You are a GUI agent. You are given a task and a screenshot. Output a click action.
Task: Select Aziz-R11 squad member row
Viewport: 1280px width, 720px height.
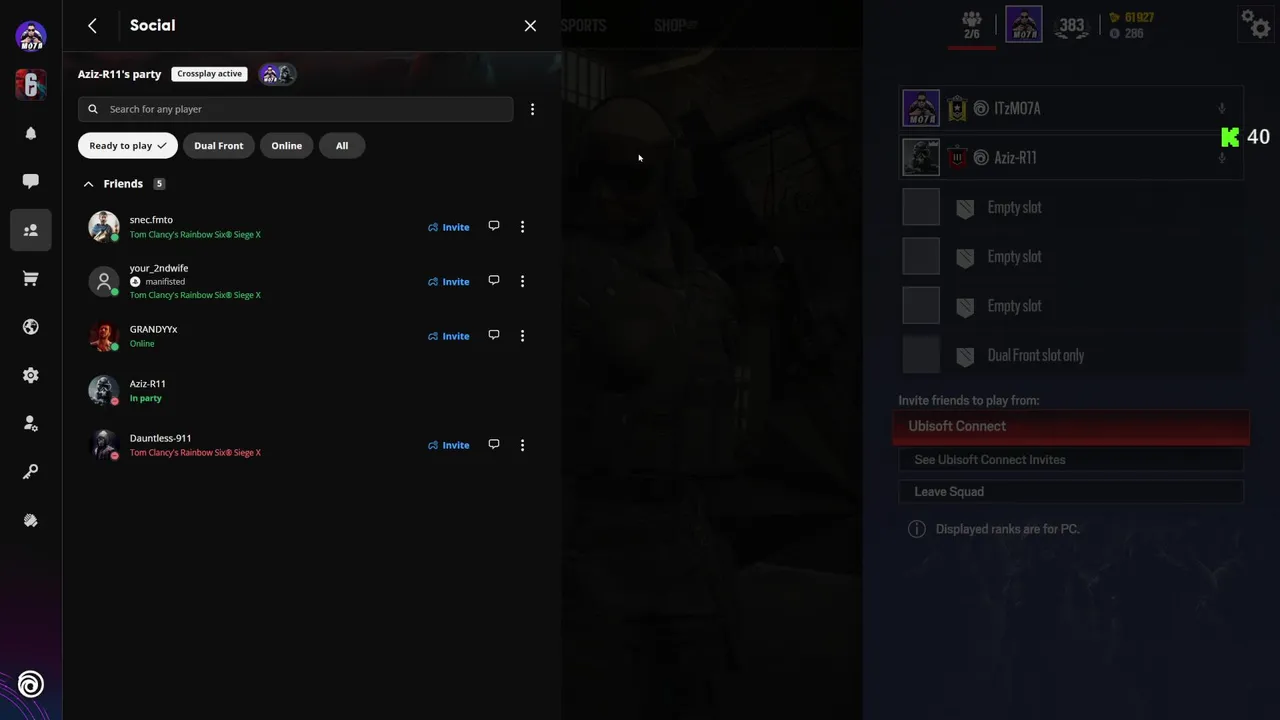(1071, 157)
